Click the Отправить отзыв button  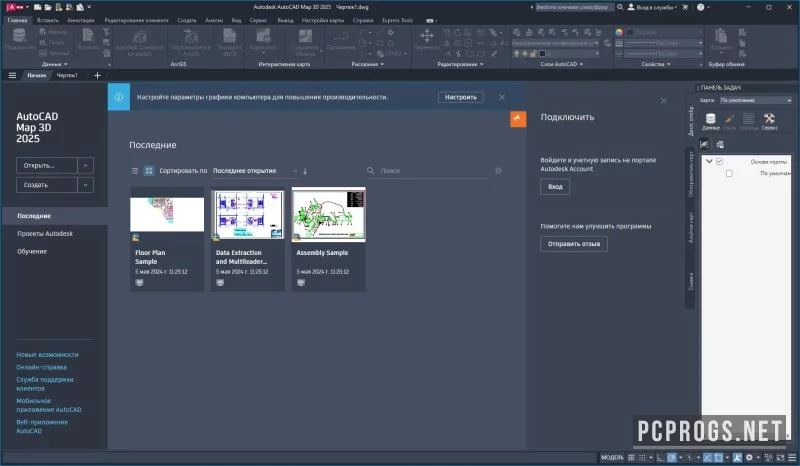click(574, 244)
